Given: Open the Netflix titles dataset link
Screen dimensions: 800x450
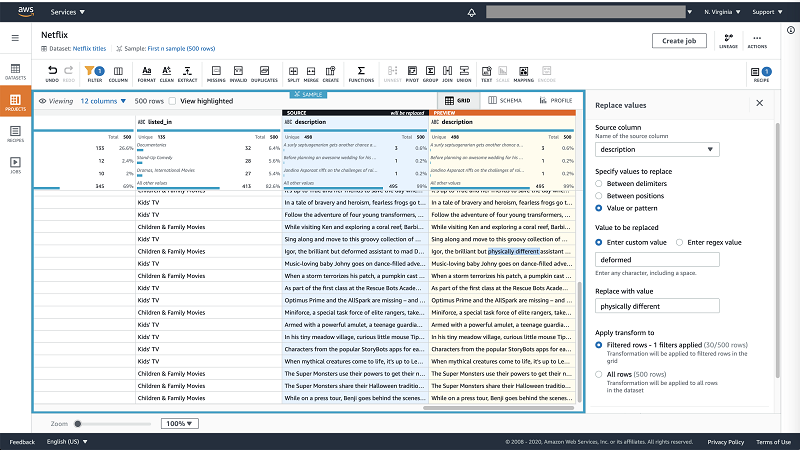Looking at the screenshot, I should click(x=89, y=48).
